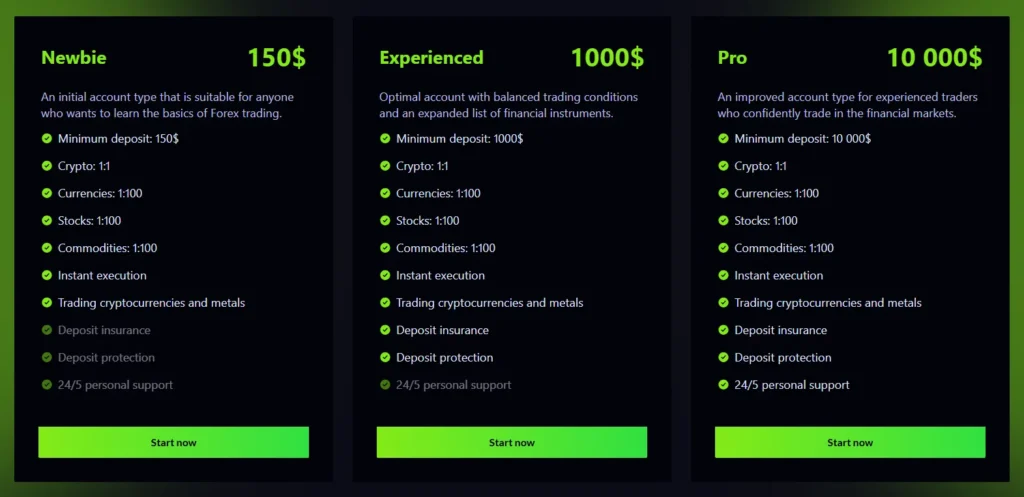
Task: Click dimmed check icon by Newbie Deposit protection
Action: tap(47, 357)
